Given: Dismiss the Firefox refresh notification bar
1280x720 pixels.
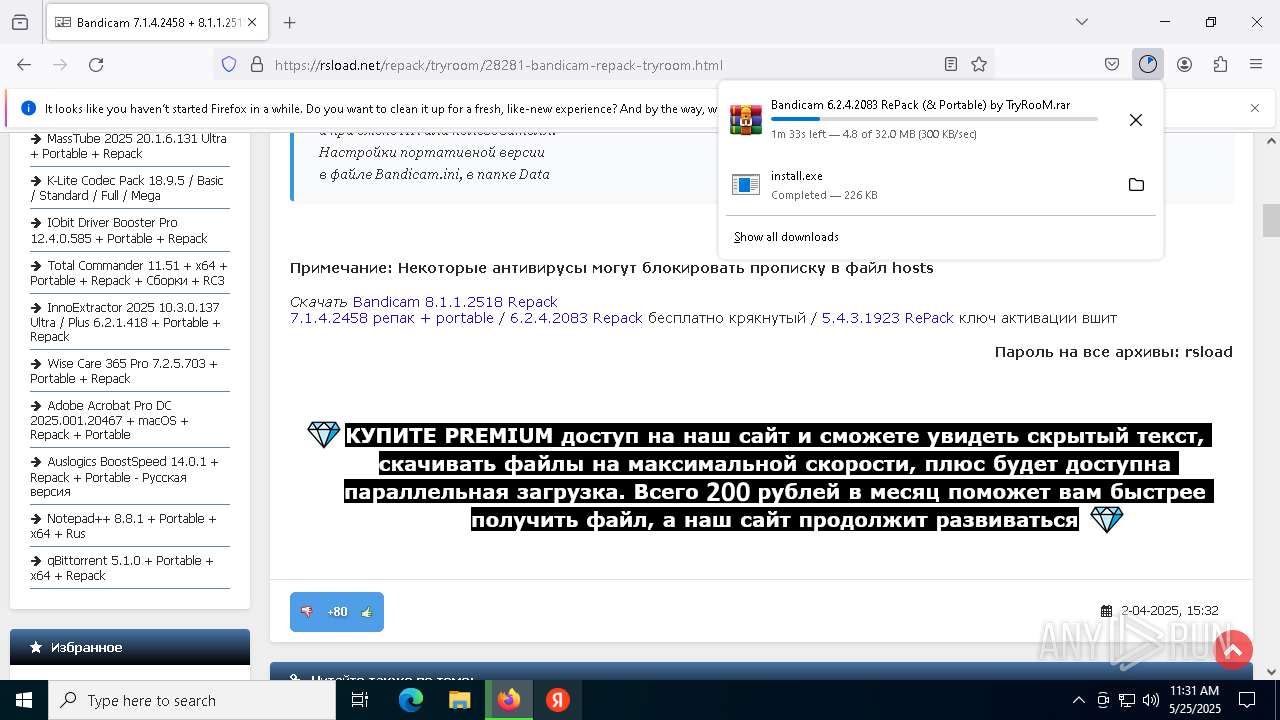Looking at the screenshot, I should tap(1255, 108).
